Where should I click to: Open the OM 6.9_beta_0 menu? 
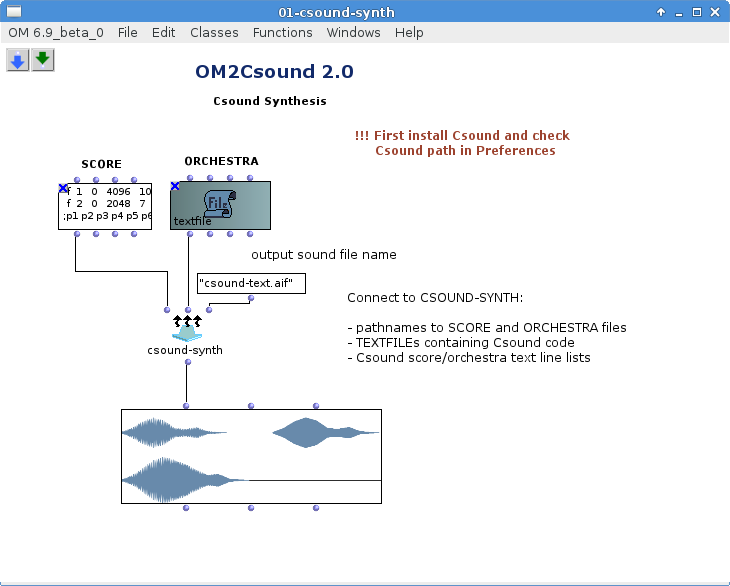click(56, 33)
